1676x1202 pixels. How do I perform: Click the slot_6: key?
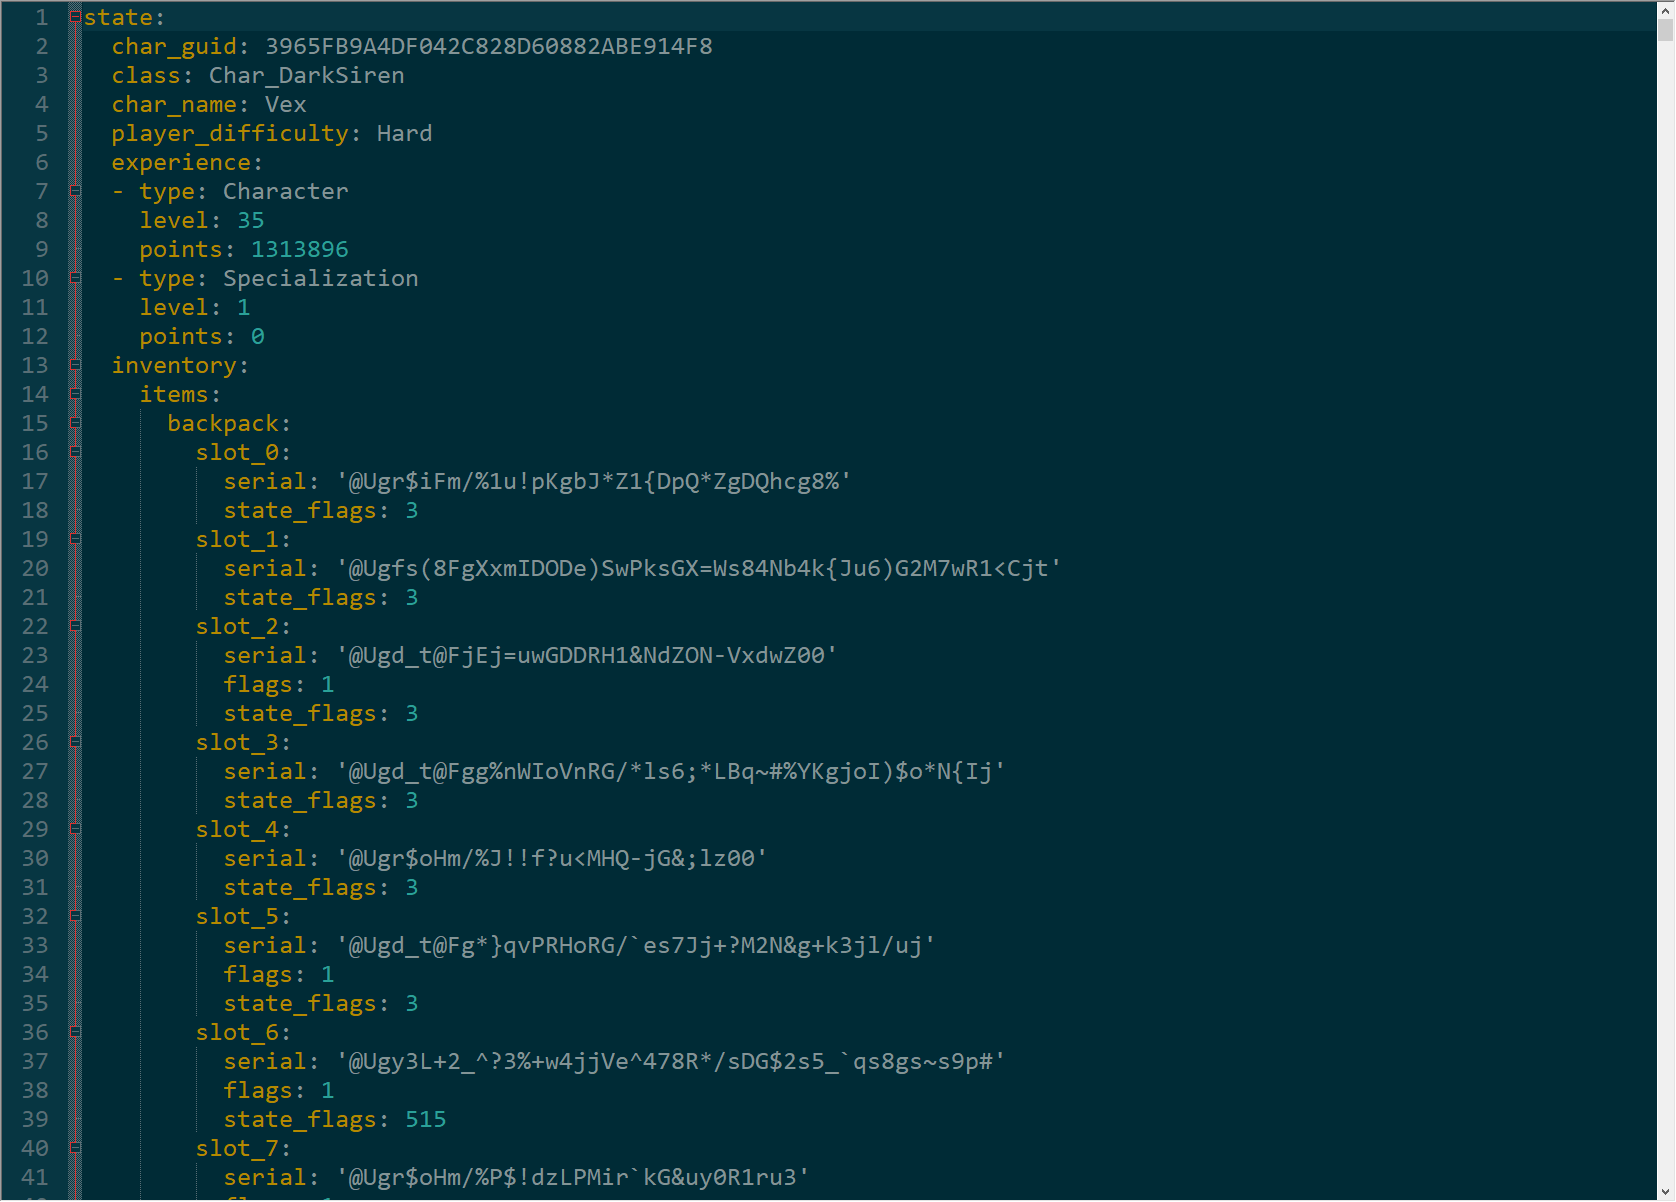[x=243, y=1032]
